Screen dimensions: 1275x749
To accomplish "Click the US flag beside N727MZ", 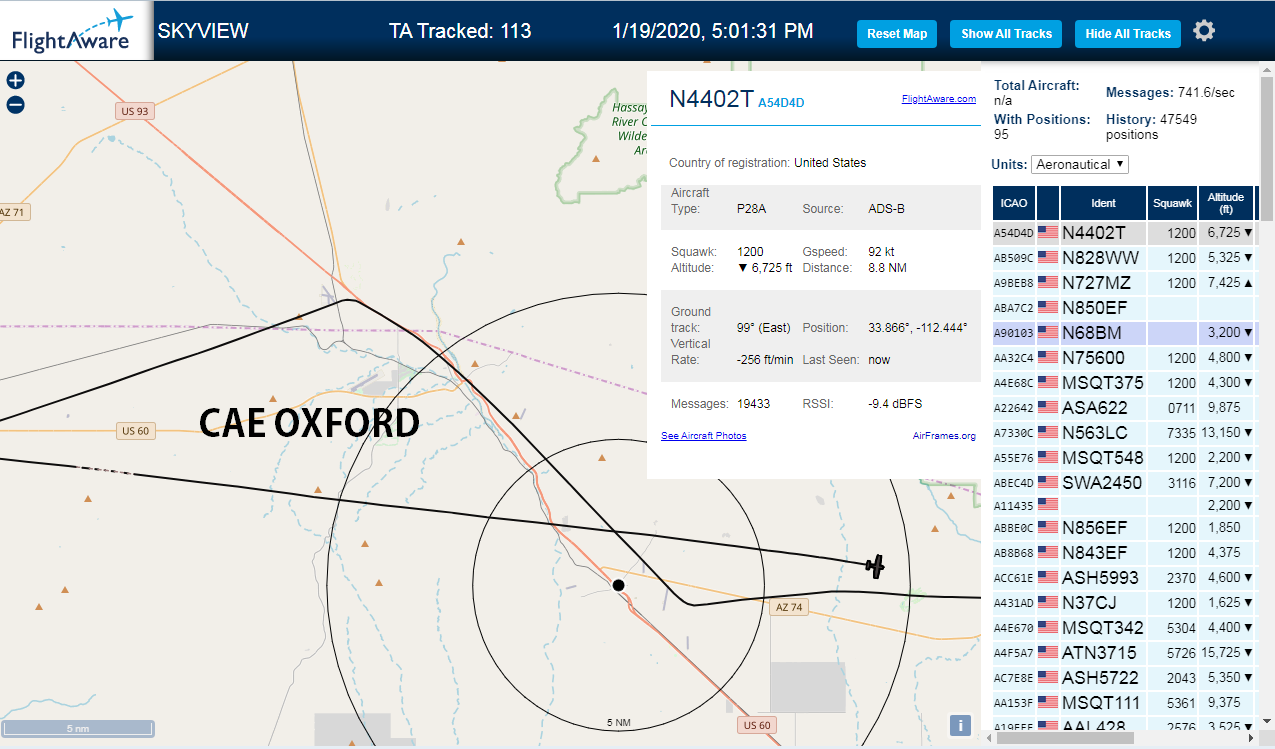I will (x=1048, y=283).
